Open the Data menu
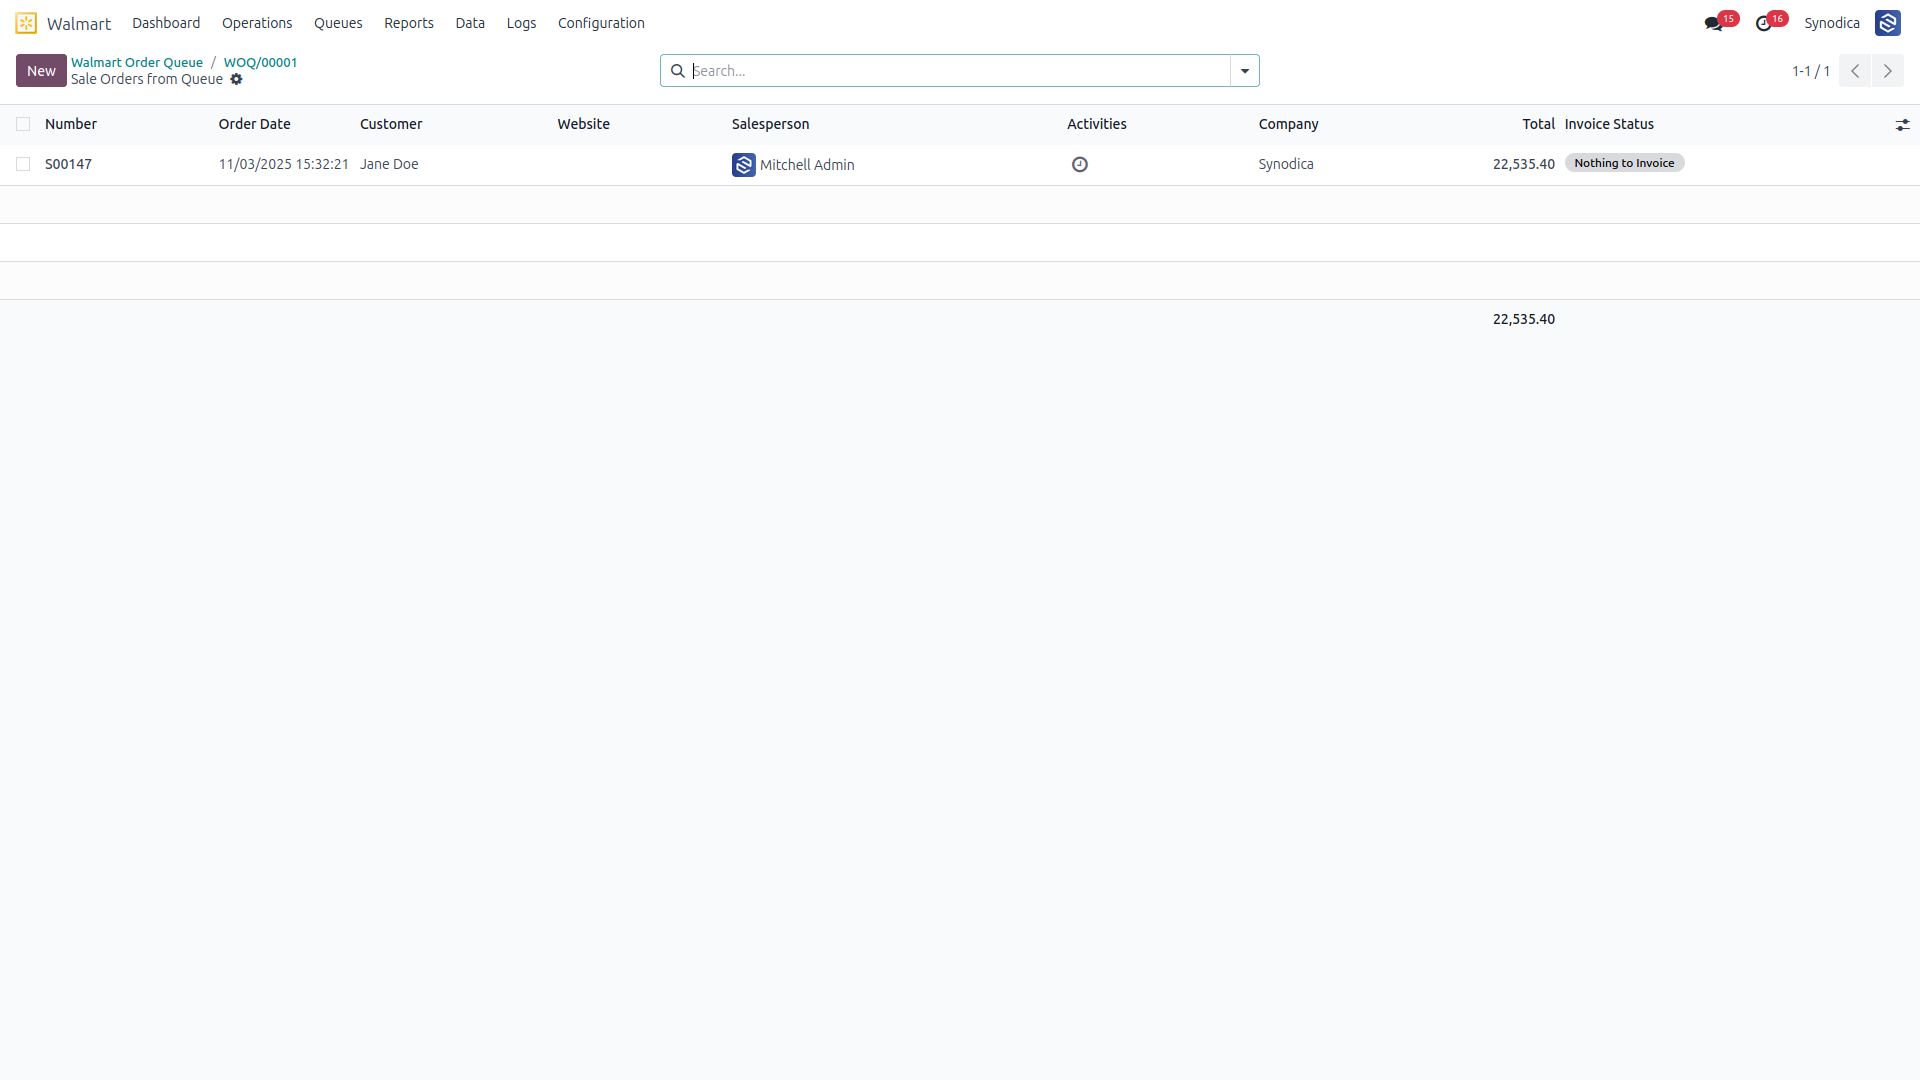The height and width of the screenshot is (1080, 1920). [470, 23]
